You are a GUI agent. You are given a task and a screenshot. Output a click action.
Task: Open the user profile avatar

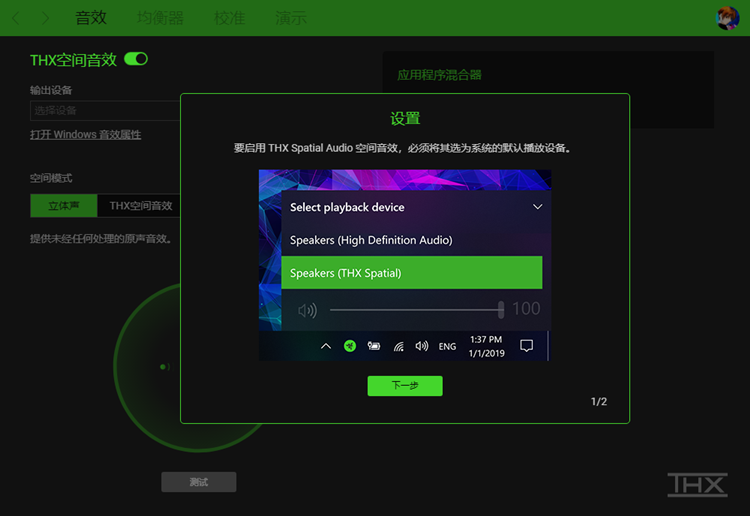tap(728, 18)
